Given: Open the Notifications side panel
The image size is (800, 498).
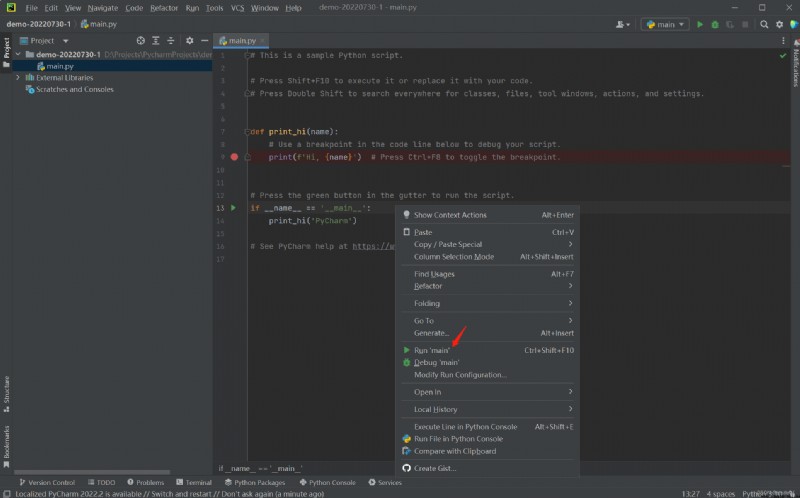Looking at the screenshot, I should click(795, 64).
